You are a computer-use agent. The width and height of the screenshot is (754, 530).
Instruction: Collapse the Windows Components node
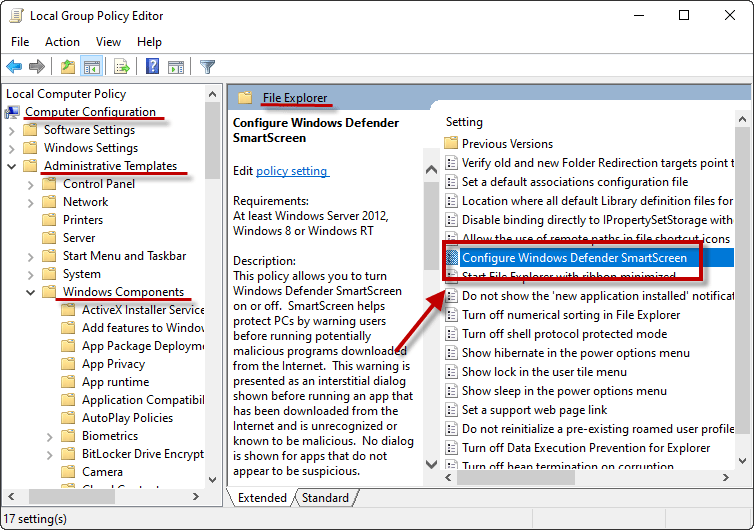click(31, 292)
